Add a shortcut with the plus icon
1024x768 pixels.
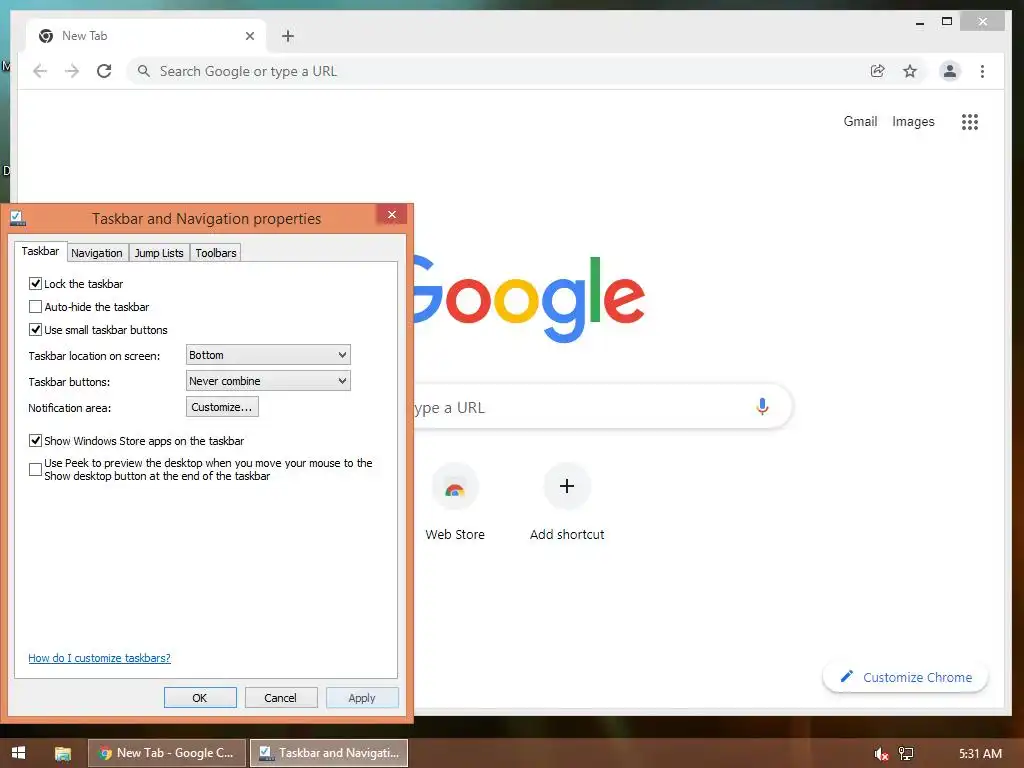pos(567,486)
